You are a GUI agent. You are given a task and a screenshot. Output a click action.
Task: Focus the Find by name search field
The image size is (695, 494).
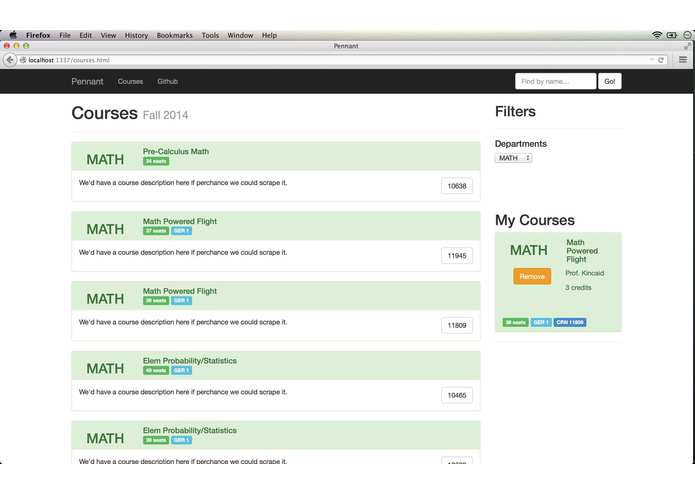click(555, 82)
